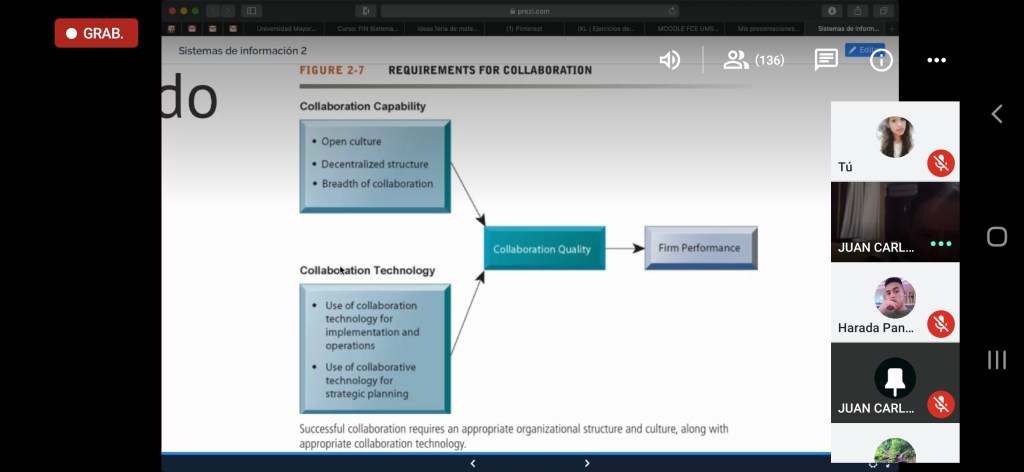Go to the previous Prezi slide arrow

[473, 463]
